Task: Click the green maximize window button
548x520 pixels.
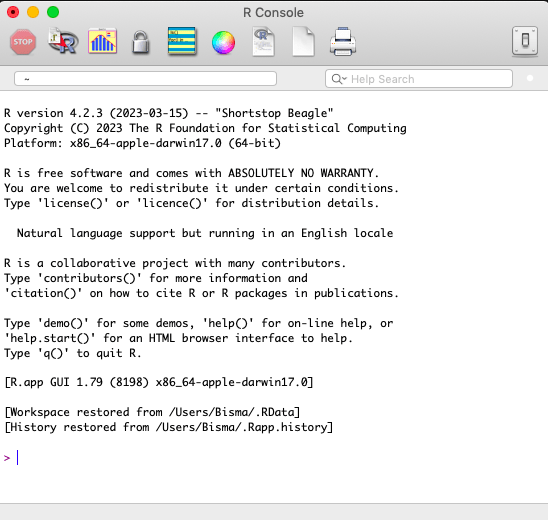Action: pos(53,12)
